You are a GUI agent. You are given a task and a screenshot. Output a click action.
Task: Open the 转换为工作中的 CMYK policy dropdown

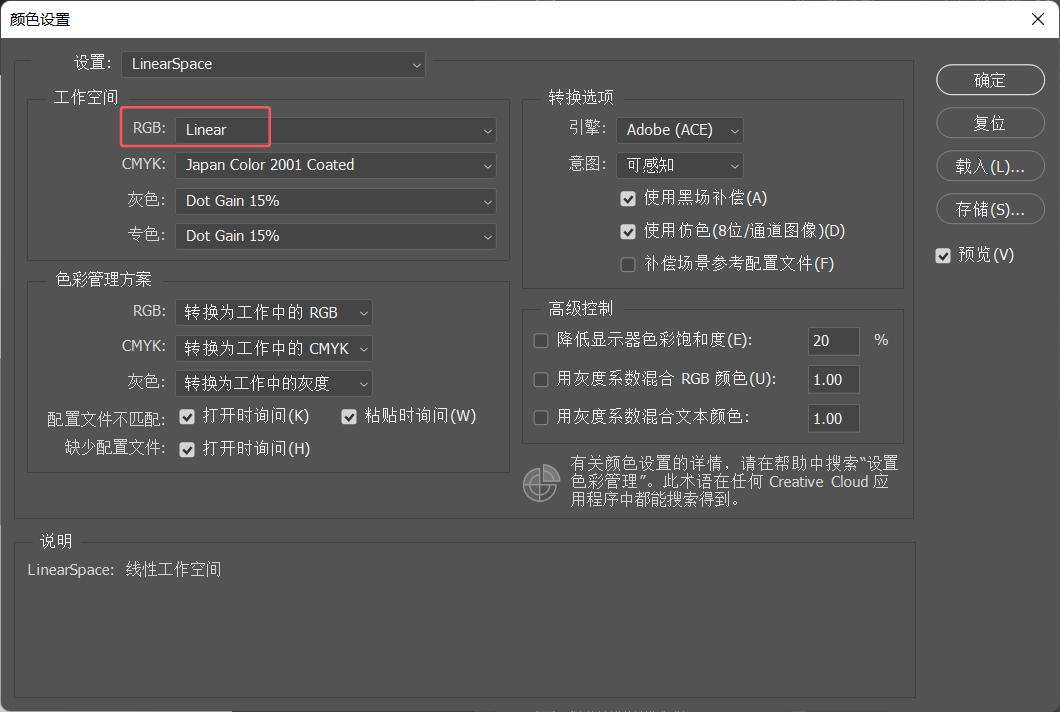click(x=274, y=348)
